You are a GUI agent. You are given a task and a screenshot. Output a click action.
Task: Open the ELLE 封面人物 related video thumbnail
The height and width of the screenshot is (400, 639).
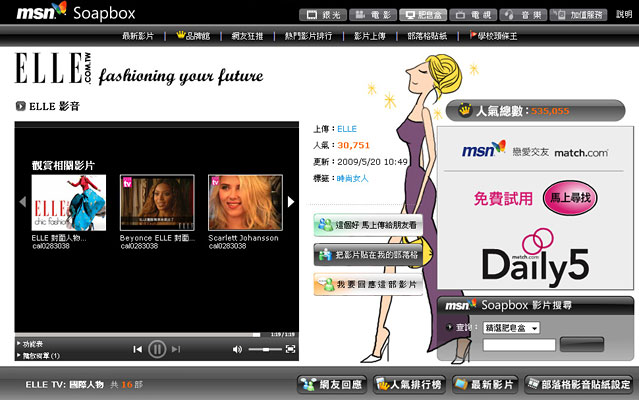tap(69, 203)
